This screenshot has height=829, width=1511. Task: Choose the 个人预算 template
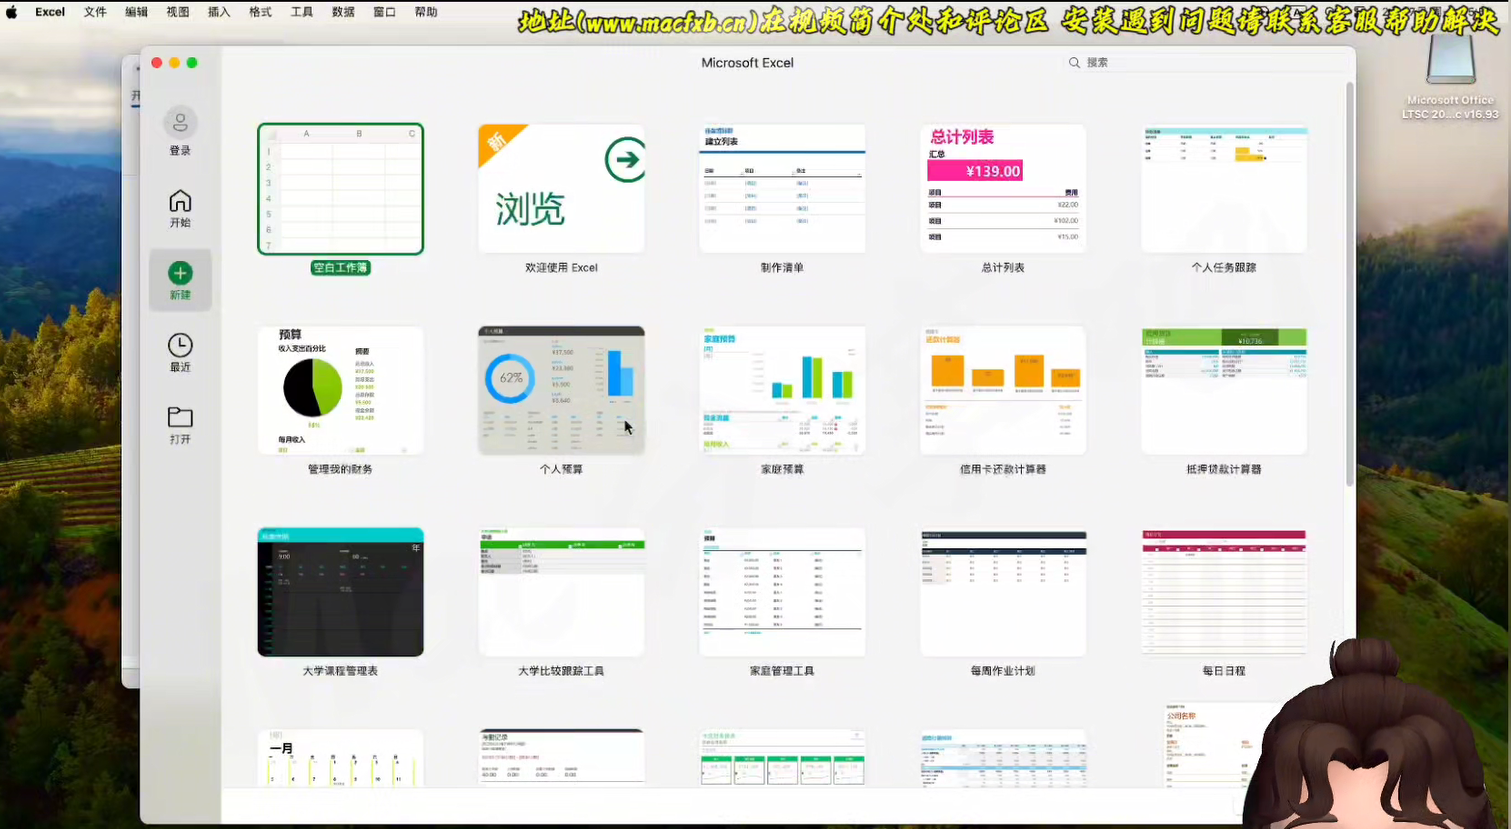(561, 390)
